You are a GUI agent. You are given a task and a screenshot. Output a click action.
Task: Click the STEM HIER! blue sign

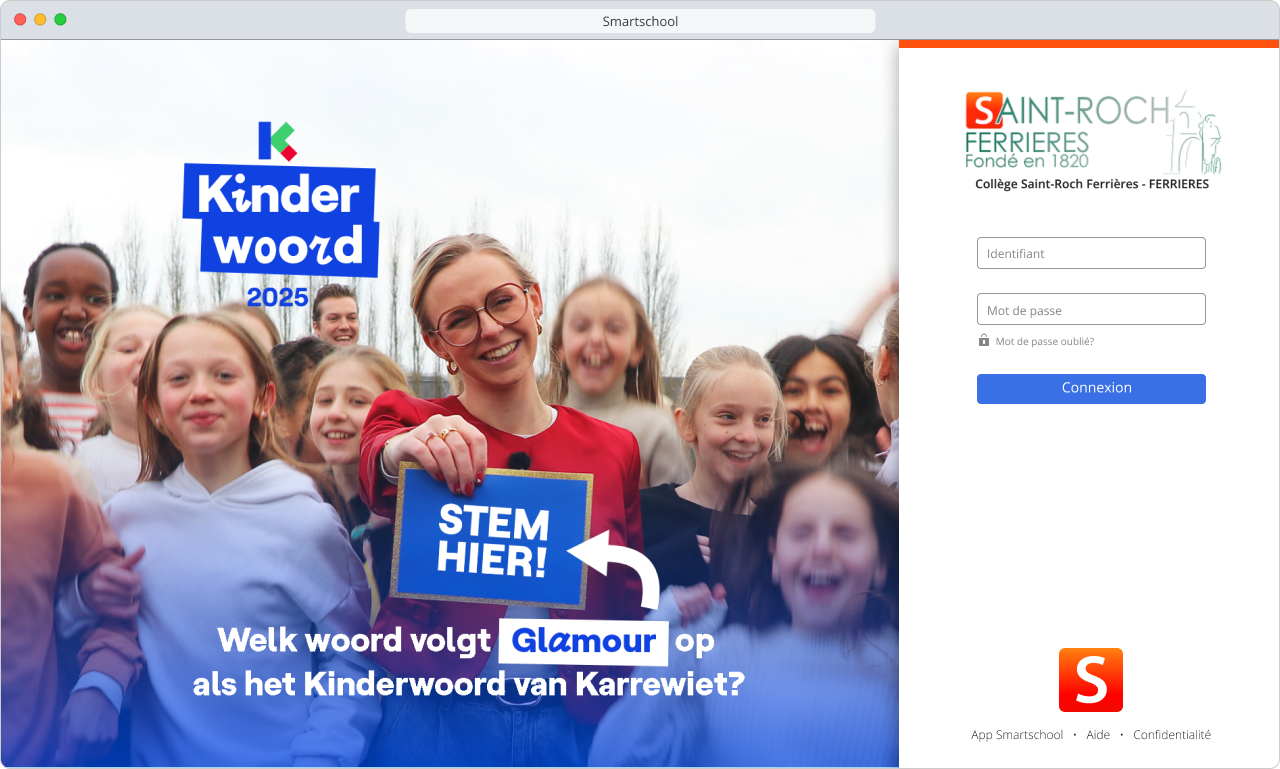click(x=492, y=536)
